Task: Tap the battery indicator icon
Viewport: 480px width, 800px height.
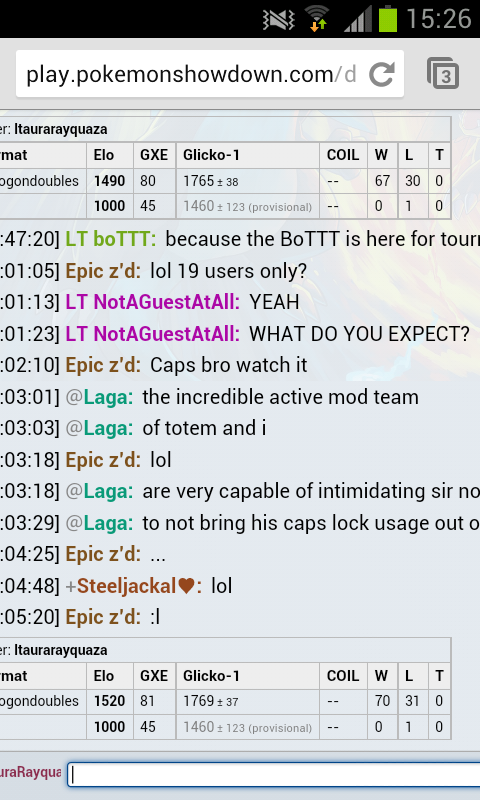Action: [388, 18]
